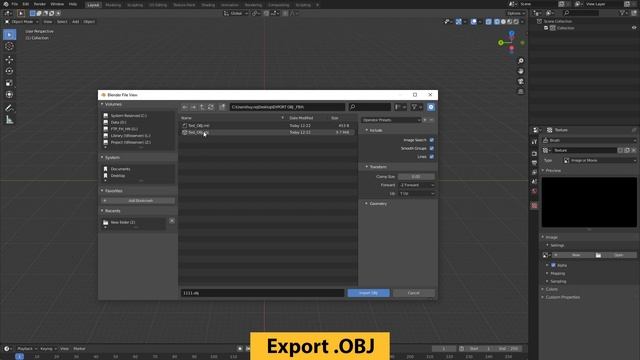Screen dimensions: 640x360
Task: Go to parent directory in file browser
Action: [x=202, y=107]
